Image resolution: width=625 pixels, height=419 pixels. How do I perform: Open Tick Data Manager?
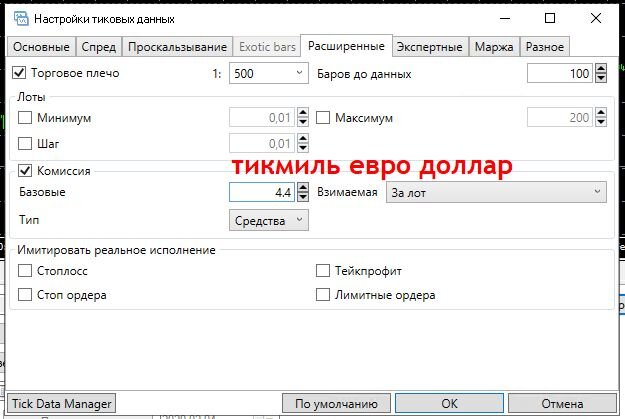point(61,403)
